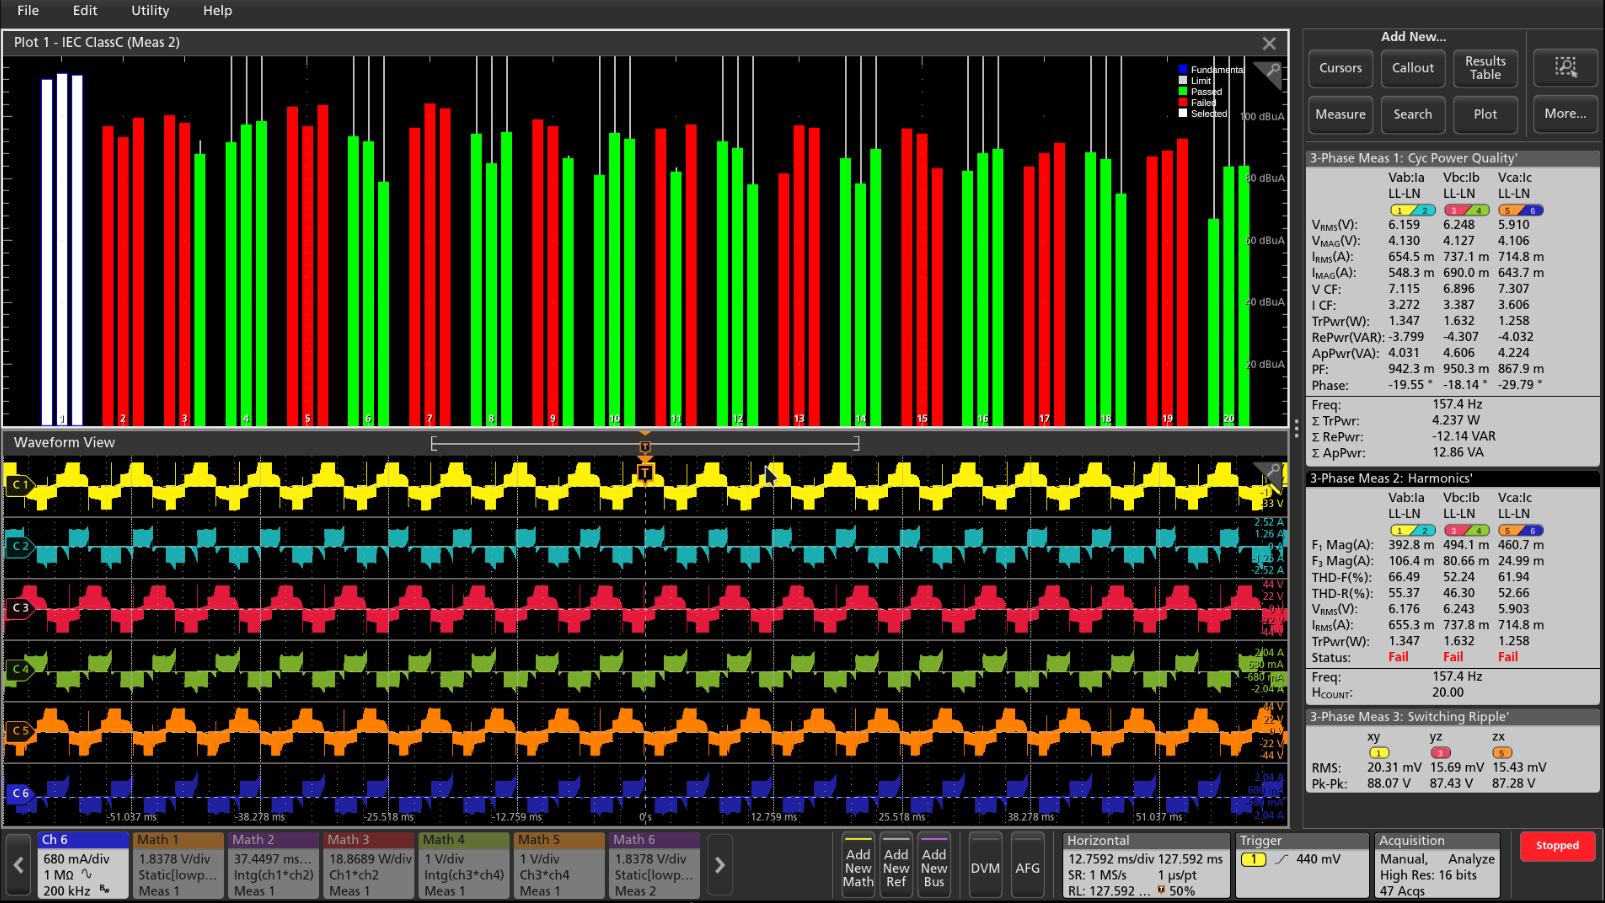Select the red C3 channel handle
The height and width of the screenshot is (903, 1605).
click(19, 608)
